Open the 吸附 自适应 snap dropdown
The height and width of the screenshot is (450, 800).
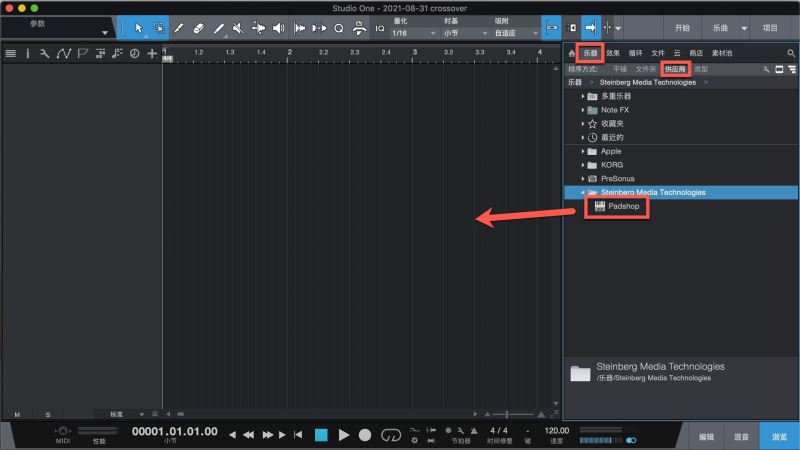[x=516, y=33]
